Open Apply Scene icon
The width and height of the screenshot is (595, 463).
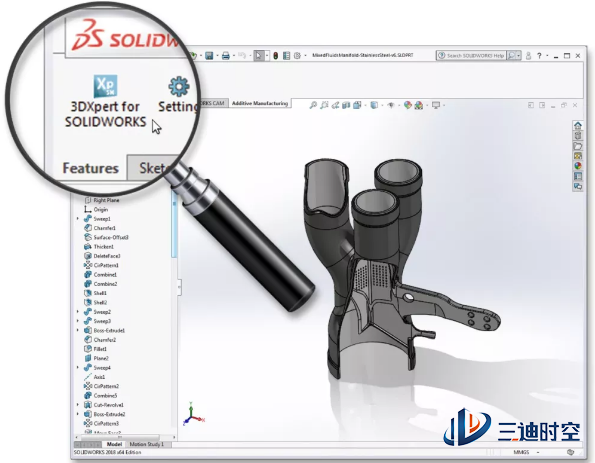[419, 105]
